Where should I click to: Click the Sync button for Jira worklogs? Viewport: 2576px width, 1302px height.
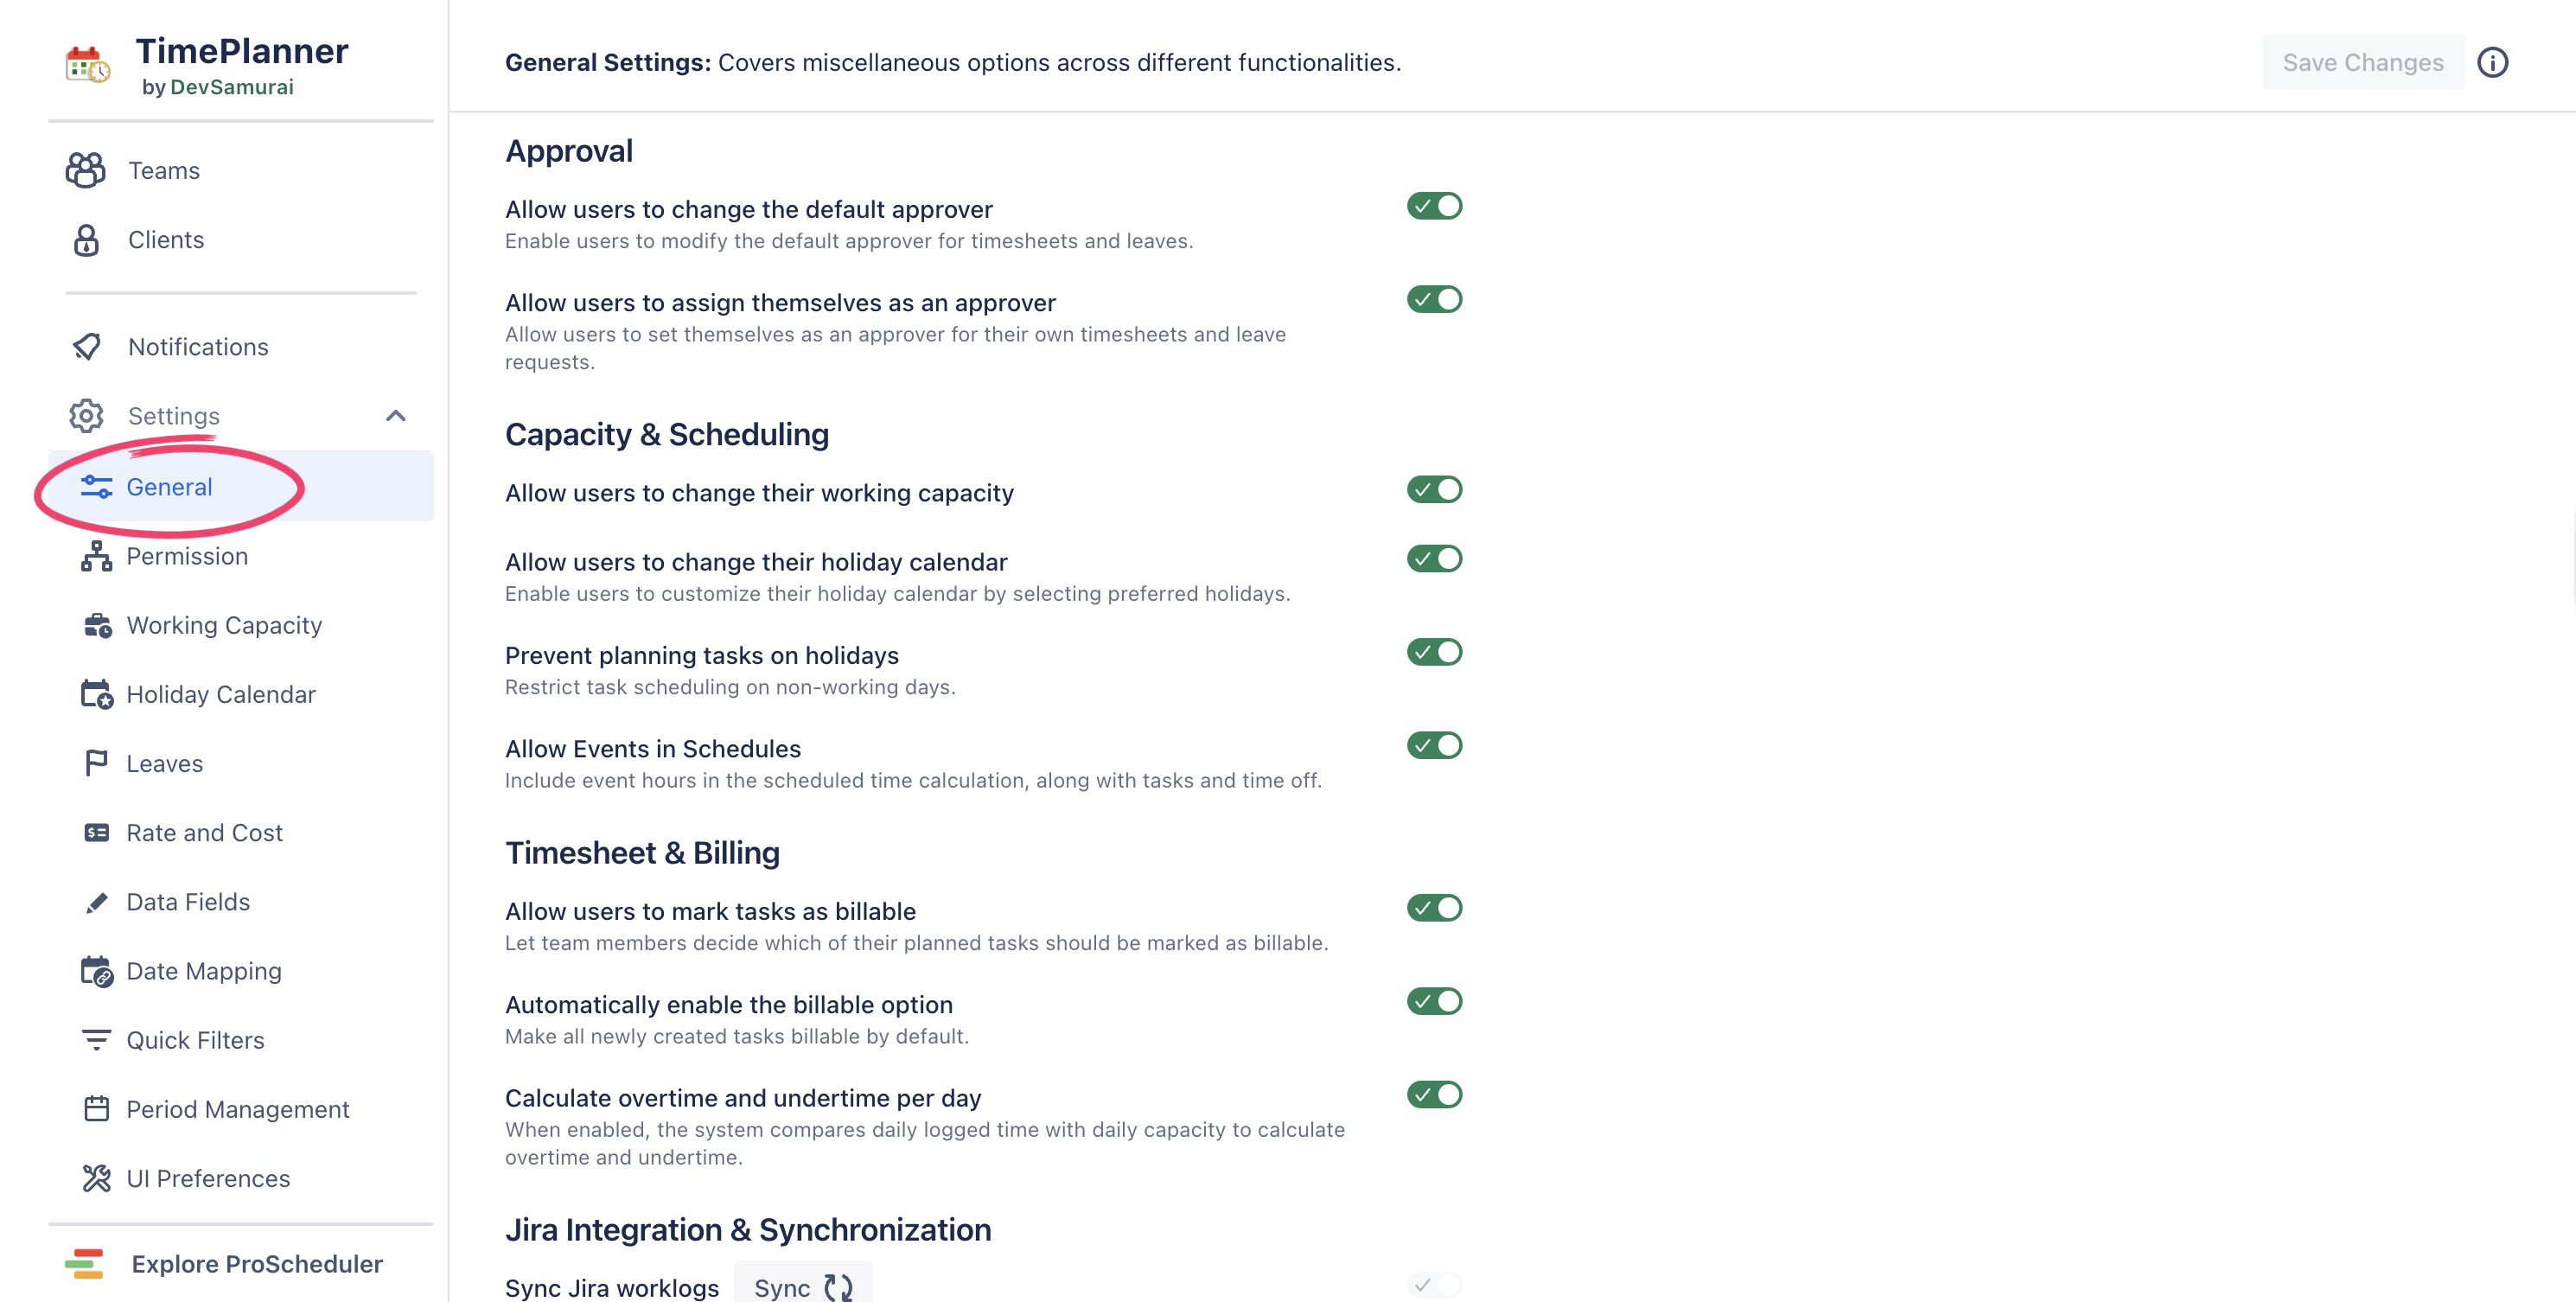[803, 1287]
